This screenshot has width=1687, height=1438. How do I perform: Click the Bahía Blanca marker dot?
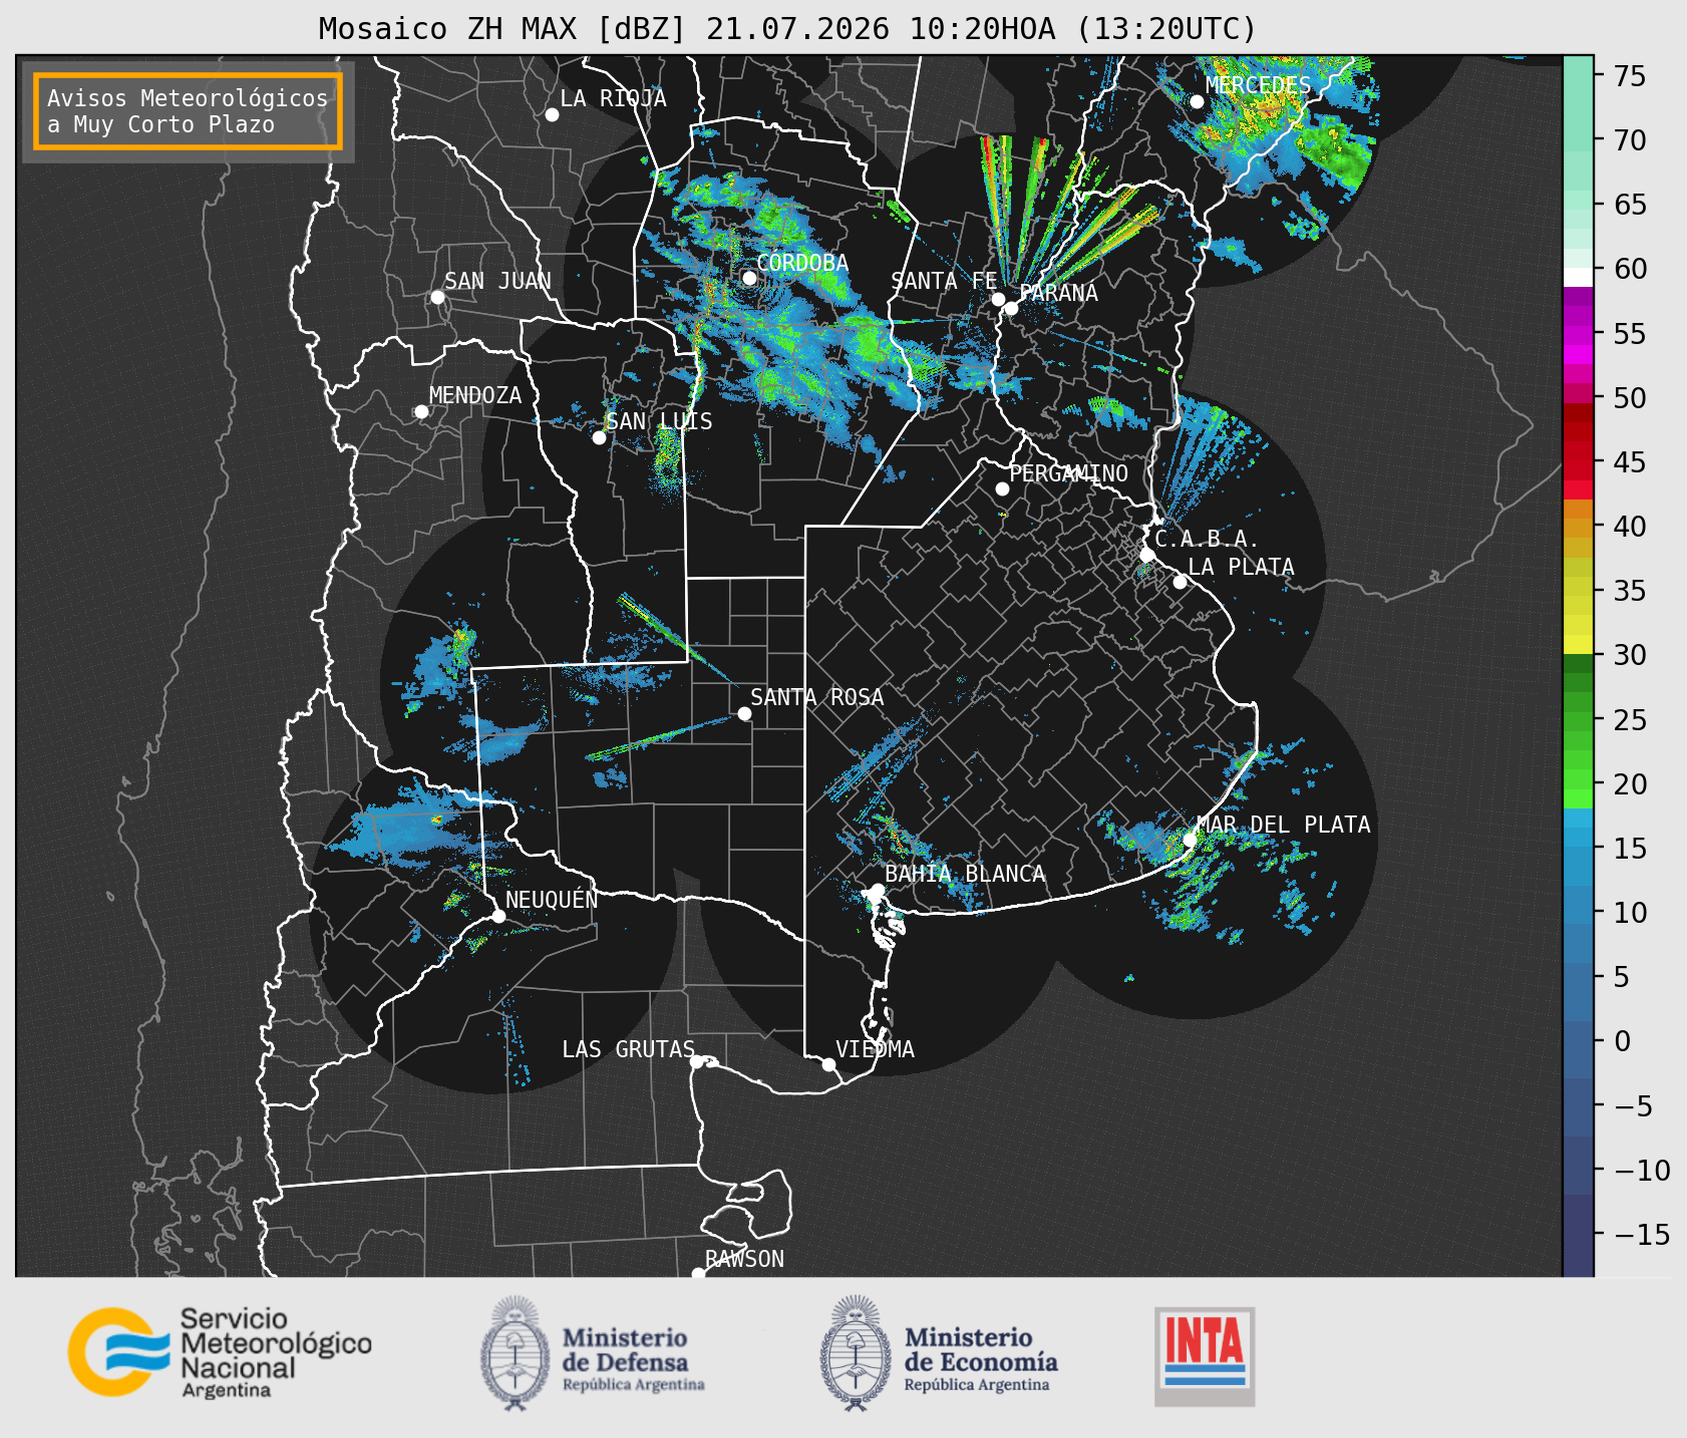coord(877,890)
